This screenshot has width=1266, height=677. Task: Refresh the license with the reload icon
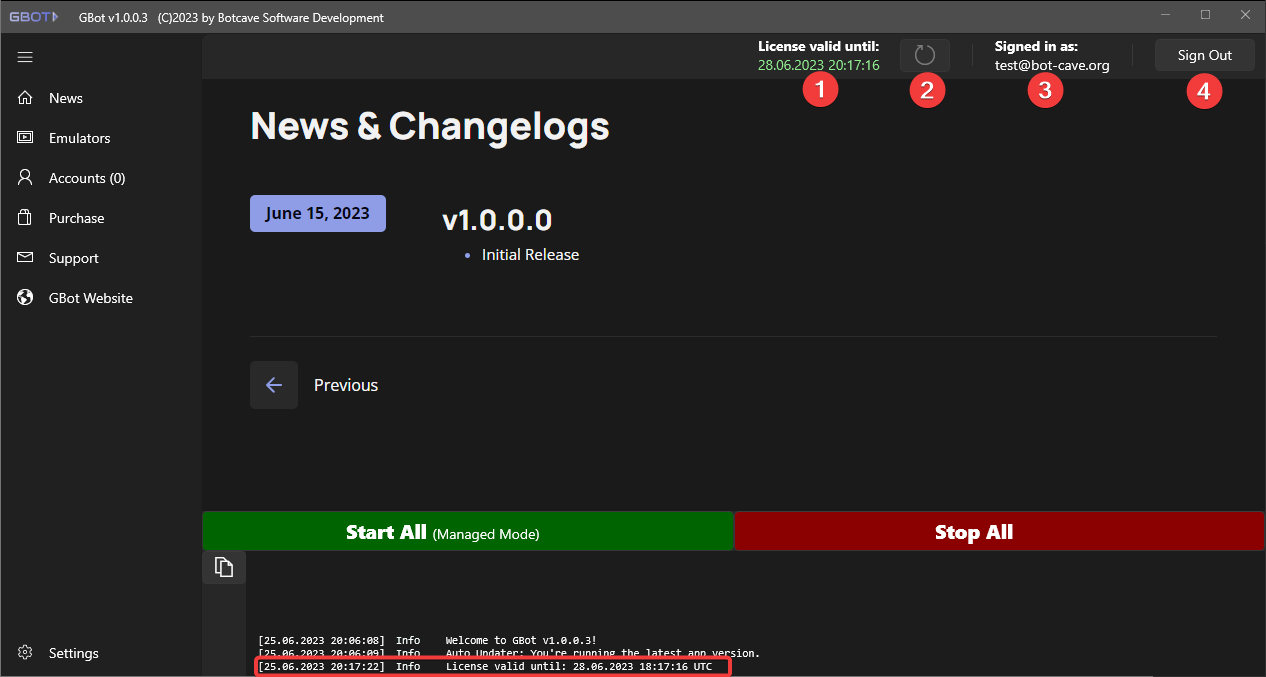(925, 55)
